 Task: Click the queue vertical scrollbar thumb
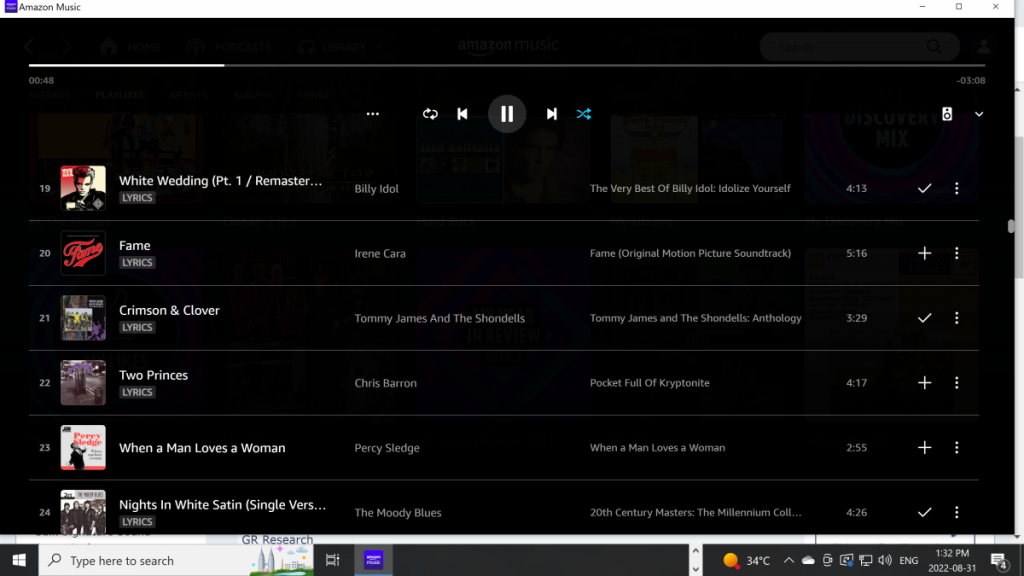1011,226
